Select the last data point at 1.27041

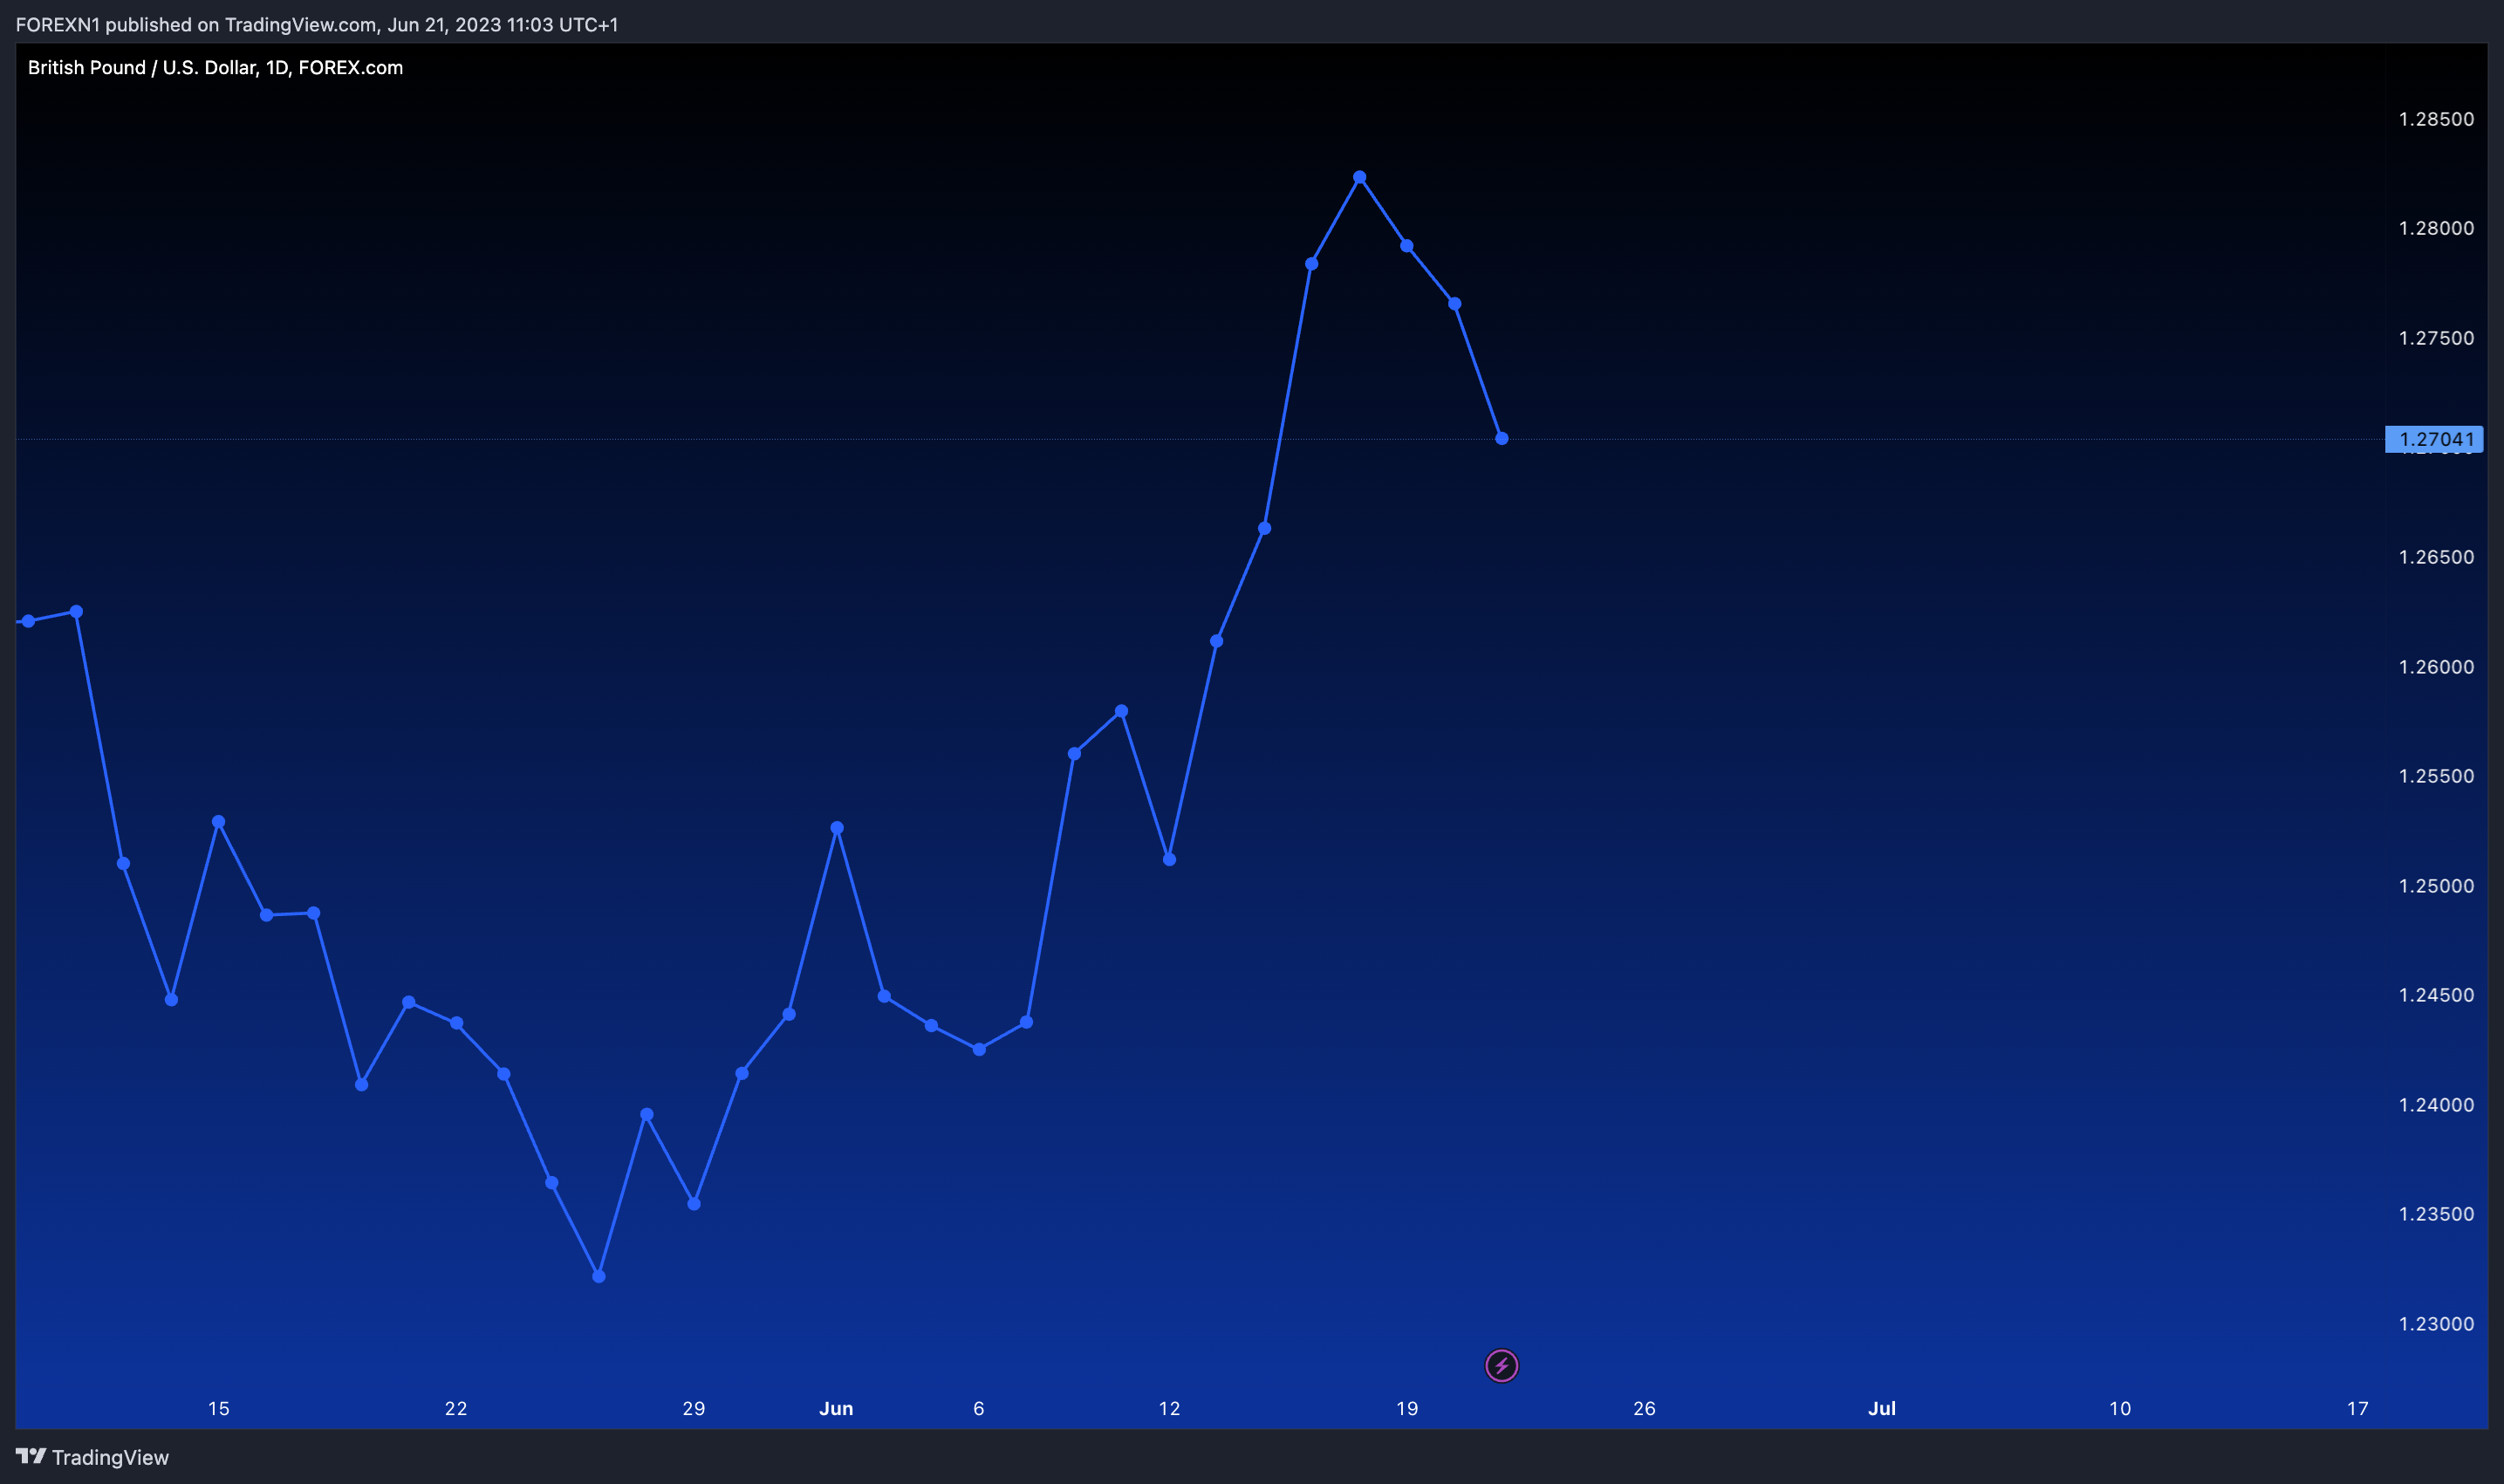coord(1501,438)
